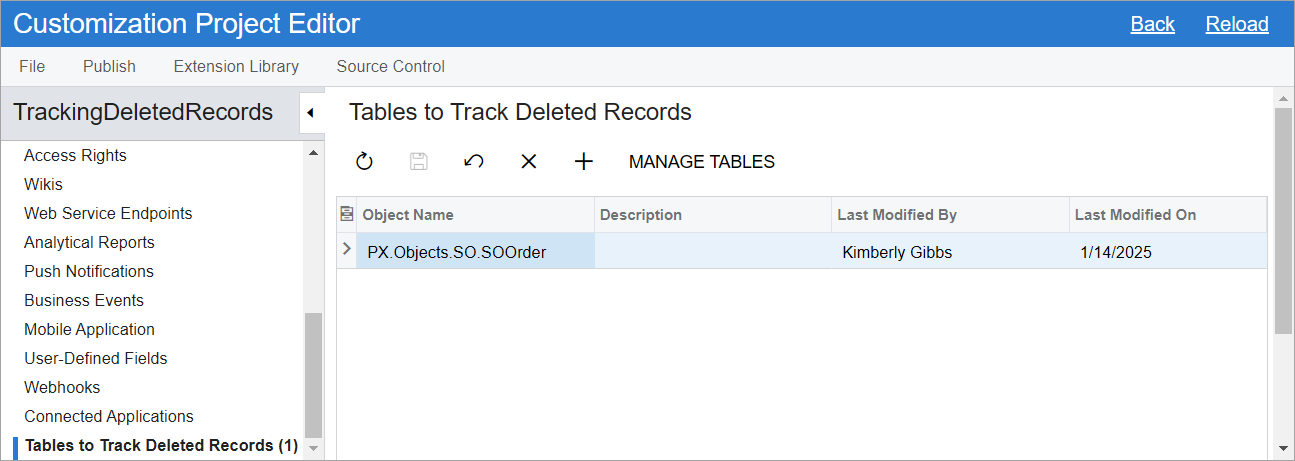This screenshot has height=461, width=1295.
Task: Click the Back link
Action: click(1153, 24)
